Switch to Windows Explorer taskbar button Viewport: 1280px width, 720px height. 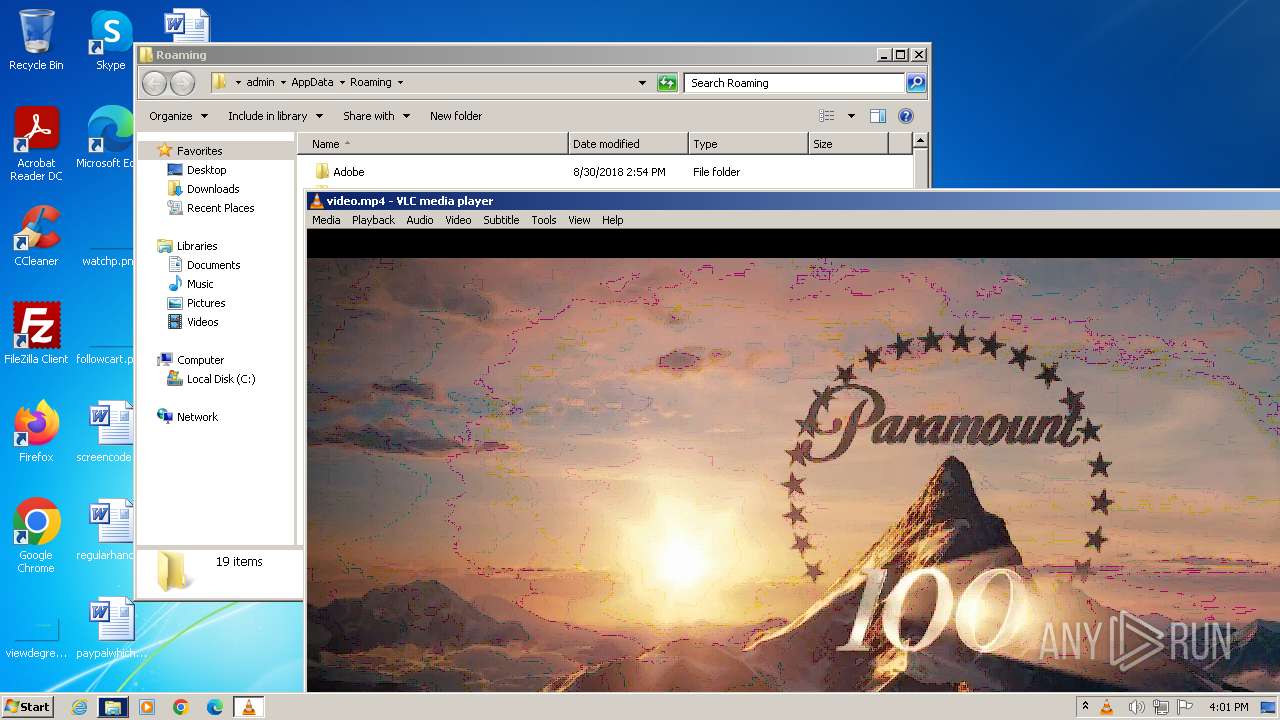113,707
